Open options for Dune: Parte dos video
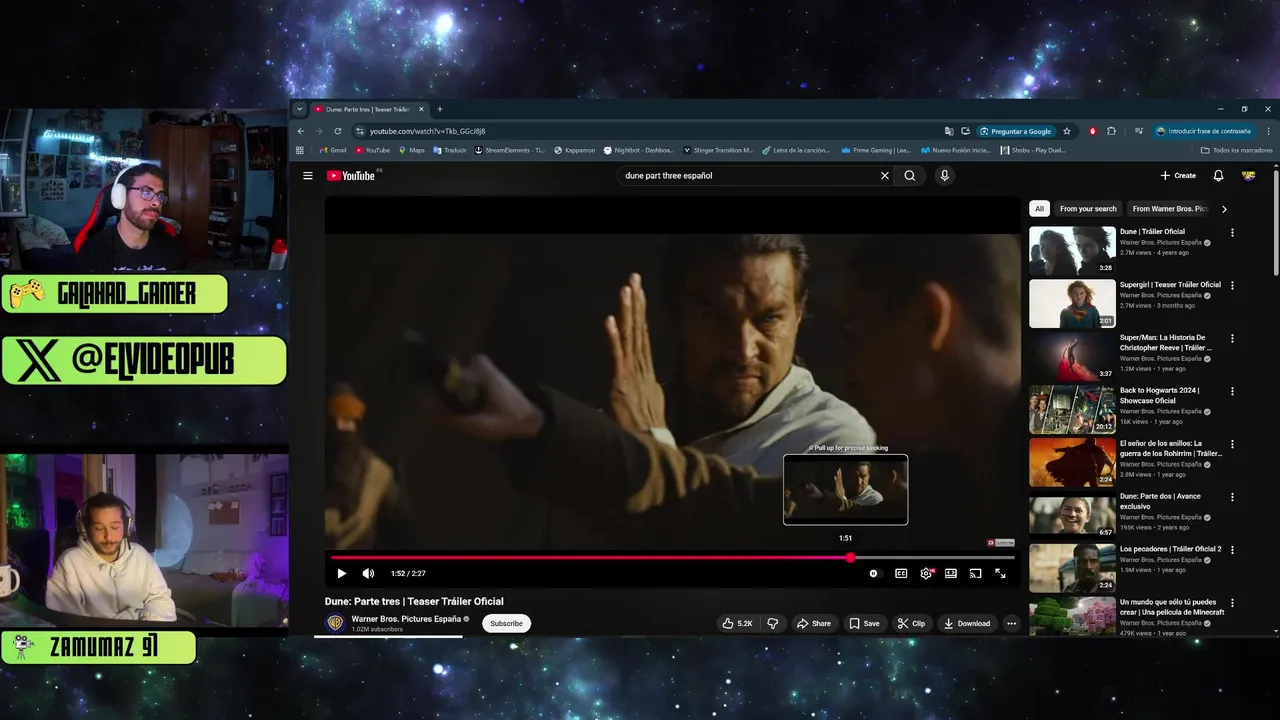The height and width of the screenshot is (720, 1280). pos(1232,498)
